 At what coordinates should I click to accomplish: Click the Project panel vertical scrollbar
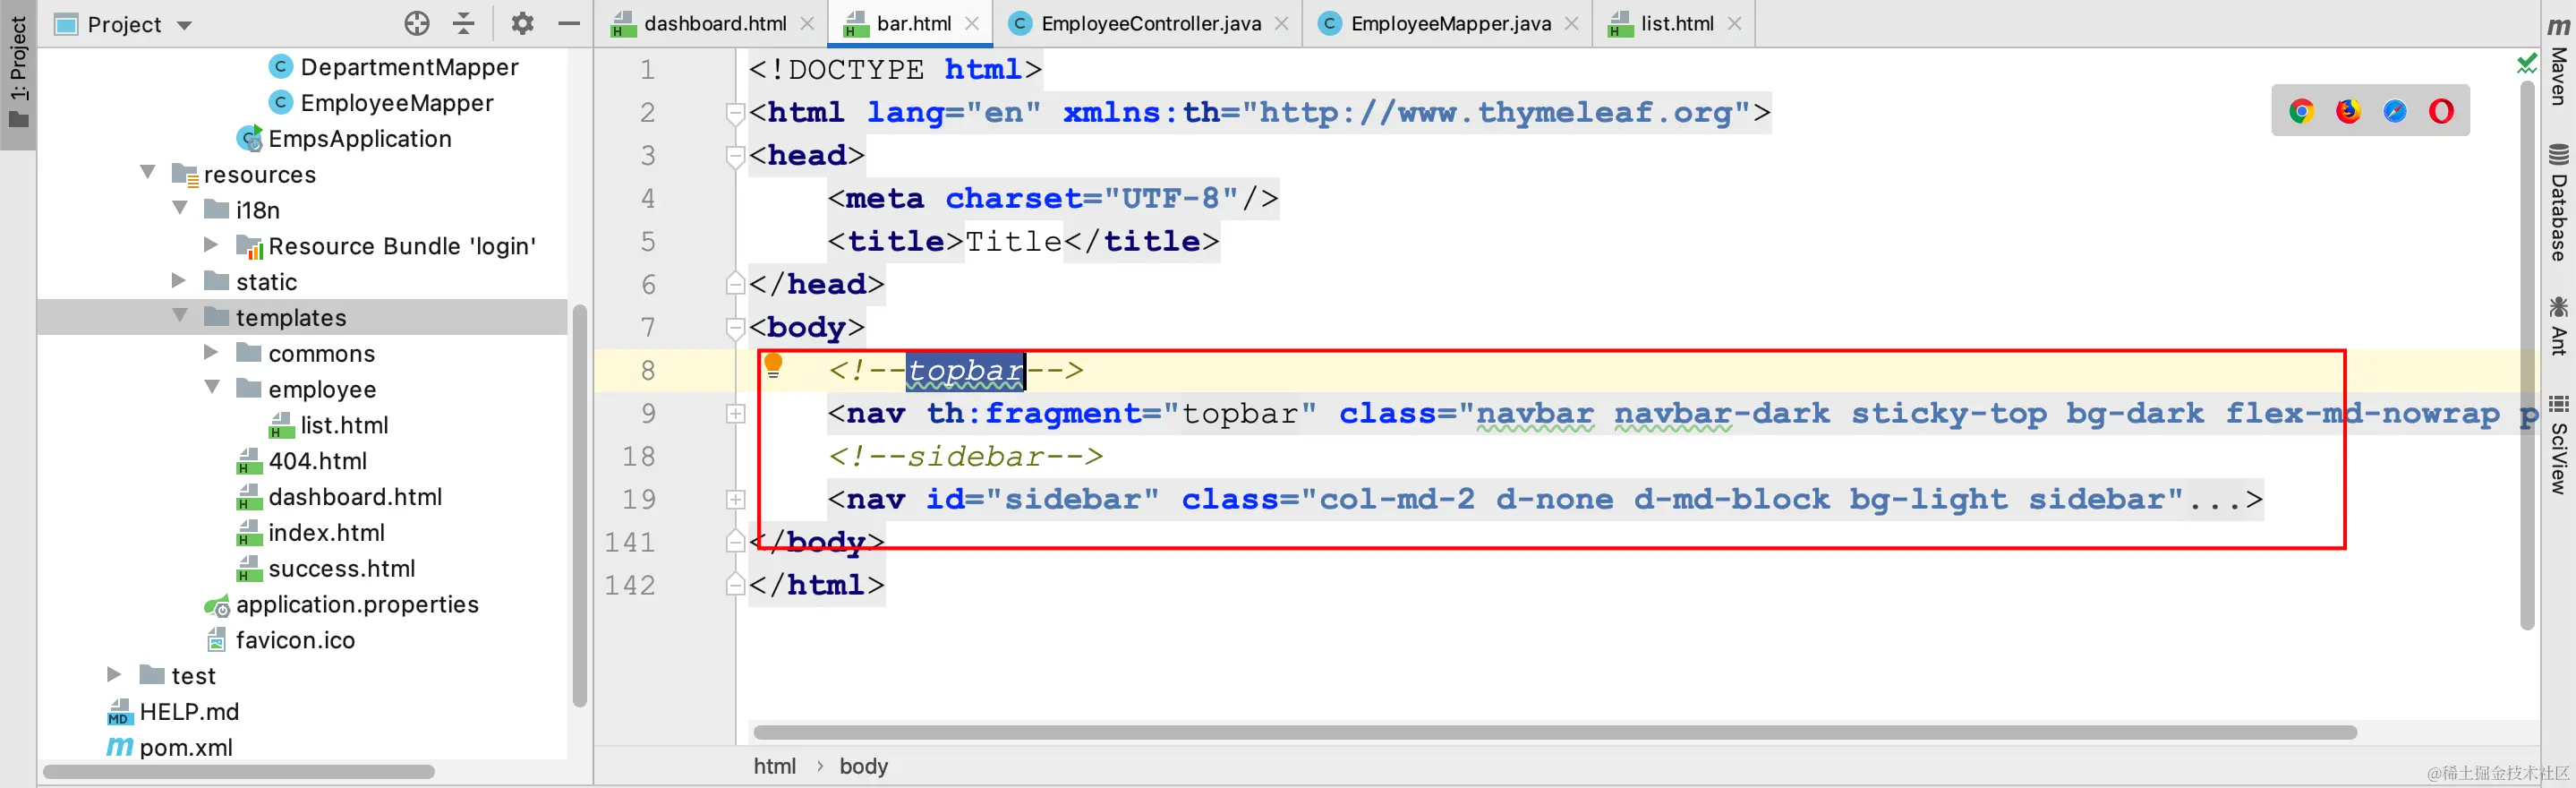point(580,506)
